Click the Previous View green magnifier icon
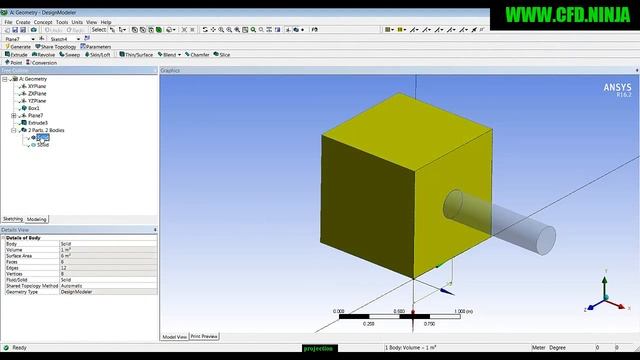The image size is (640, 360). (253, 30)
